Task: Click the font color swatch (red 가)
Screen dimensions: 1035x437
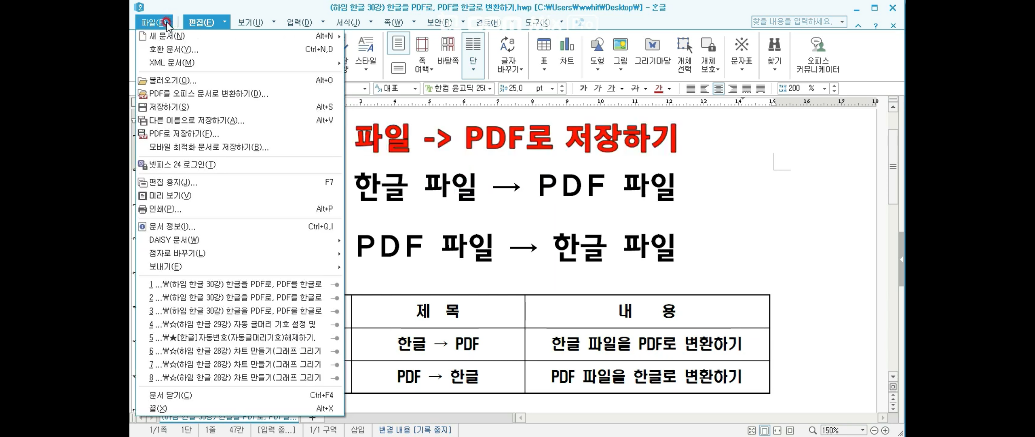Action: pyautogui.click(x=658, y=88)
